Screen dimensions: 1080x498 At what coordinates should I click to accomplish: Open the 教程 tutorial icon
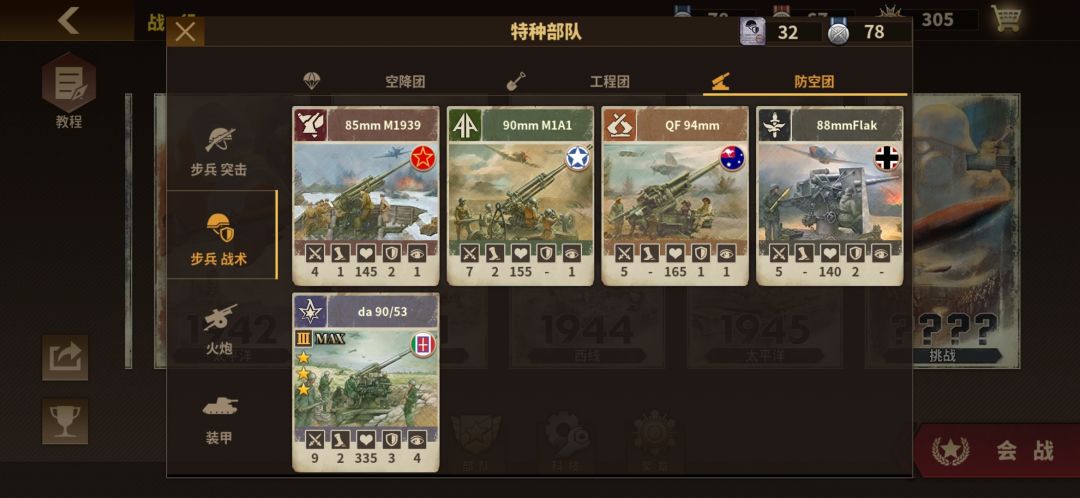(68, 90)
